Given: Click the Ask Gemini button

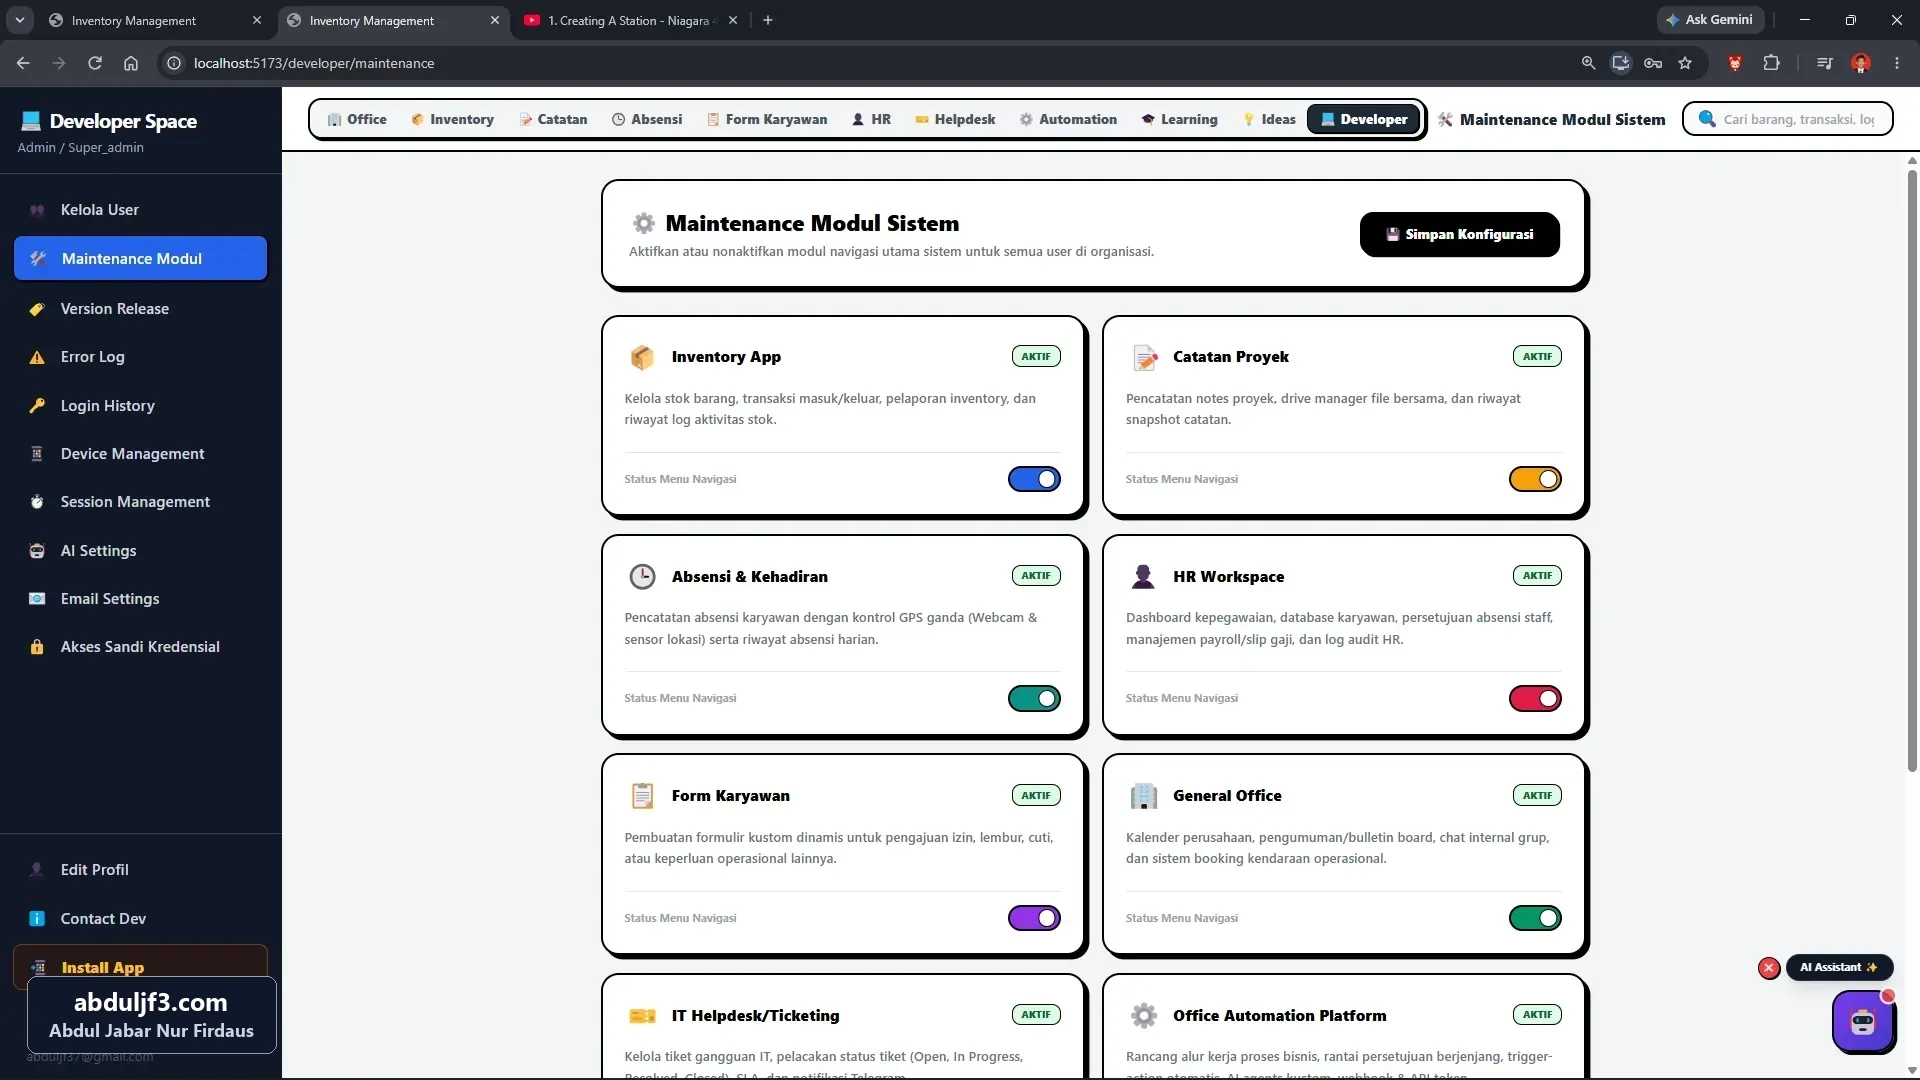Looking at the screenshot, I should click(1710, 20).
